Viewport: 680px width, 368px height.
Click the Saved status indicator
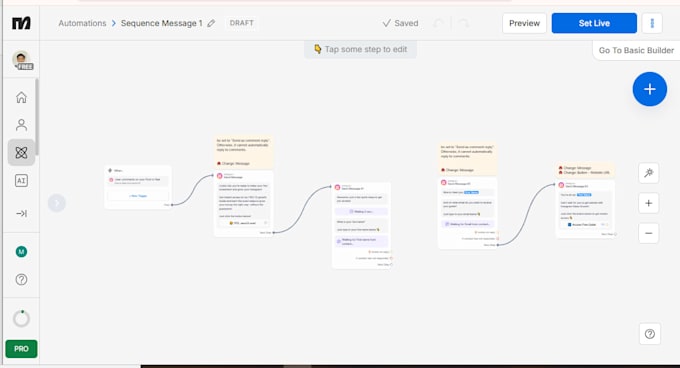coord(400,23)
